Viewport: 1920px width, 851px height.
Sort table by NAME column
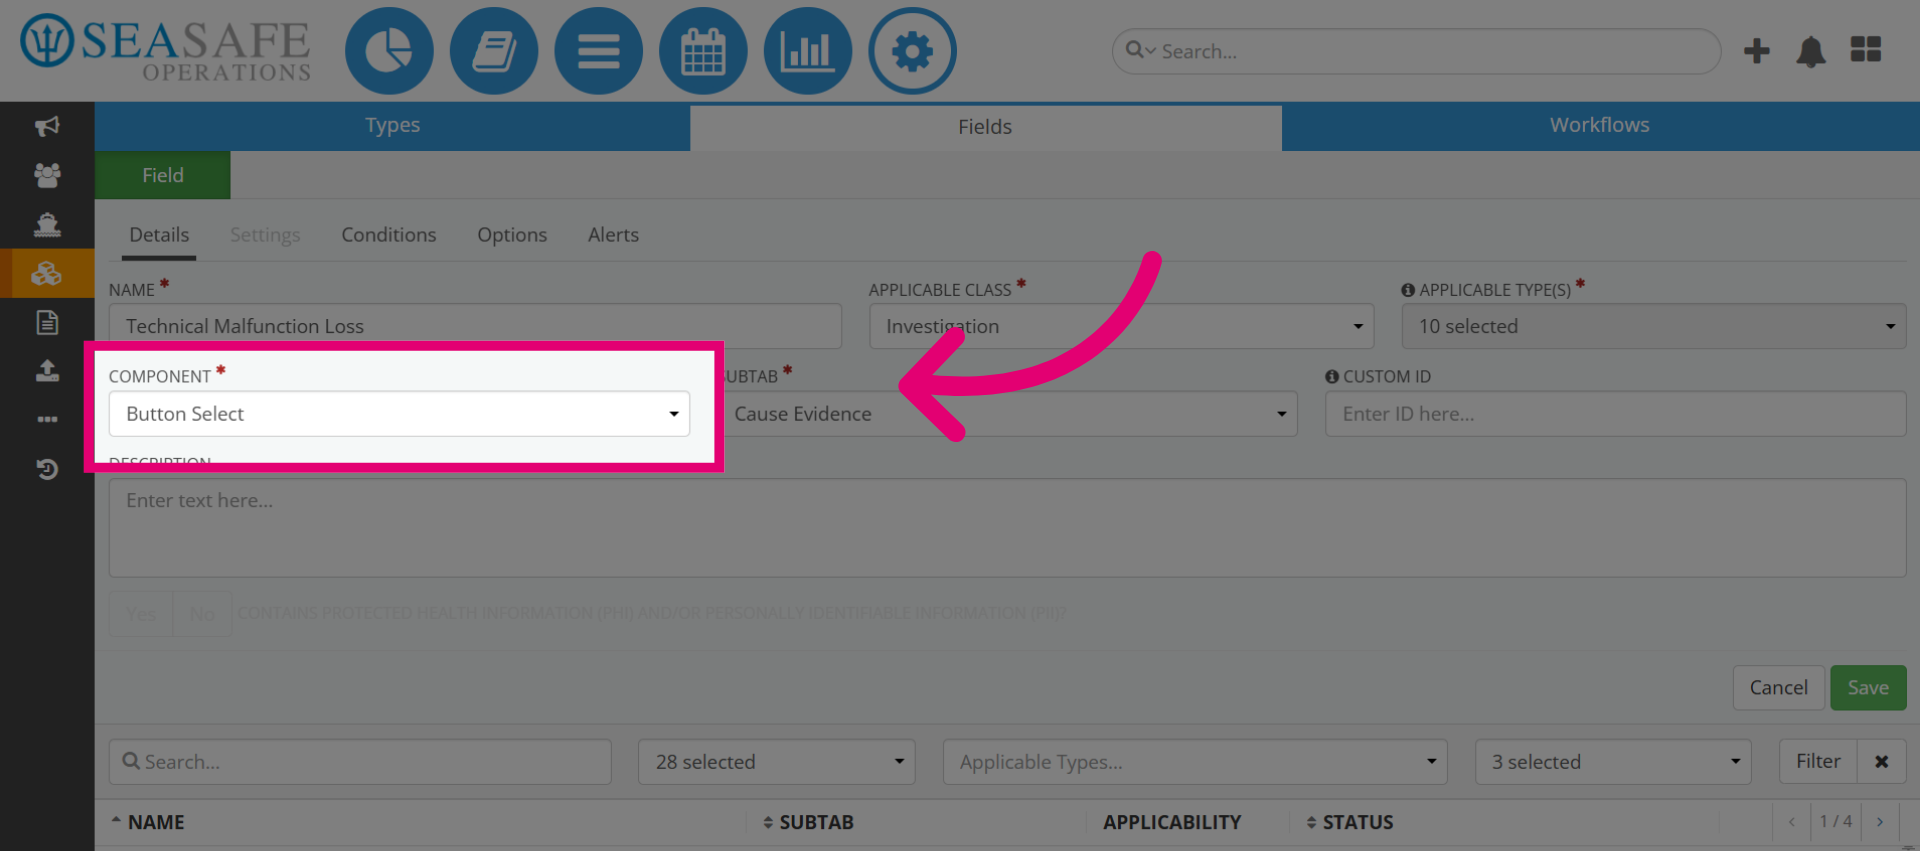[x=147, y=822]
